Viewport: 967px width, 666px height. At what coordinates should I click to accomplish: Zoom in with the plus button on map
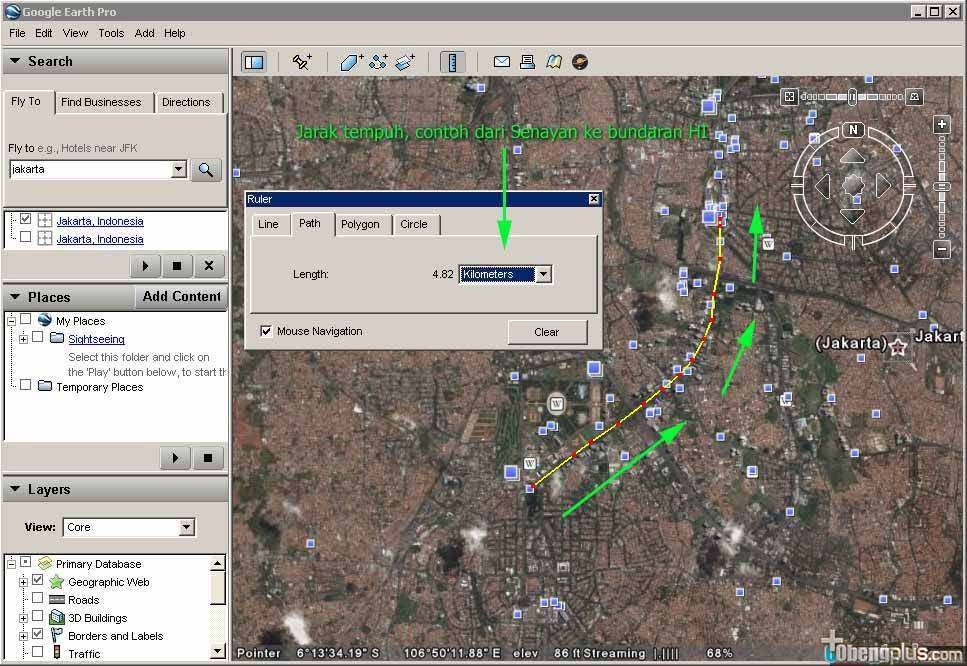click(x=942, y=125)
